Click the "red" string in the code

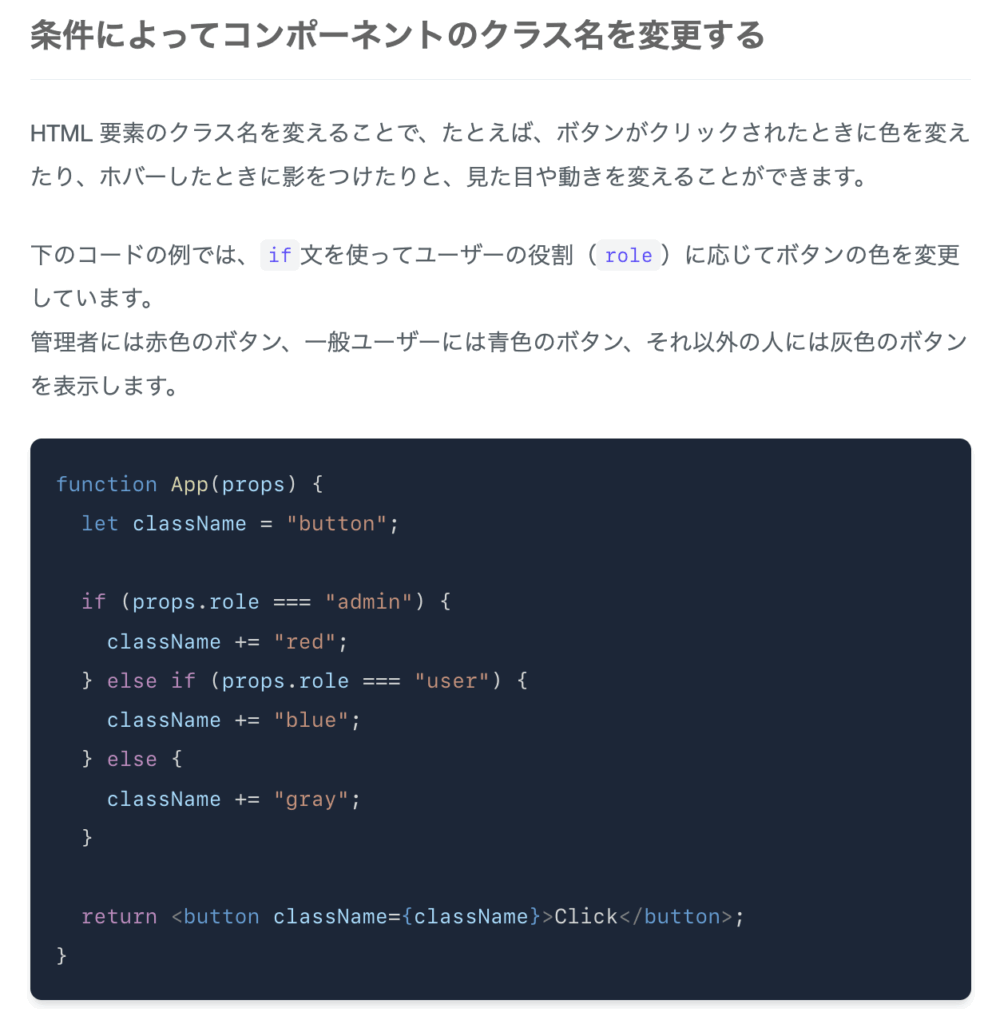tap(305, 641)
